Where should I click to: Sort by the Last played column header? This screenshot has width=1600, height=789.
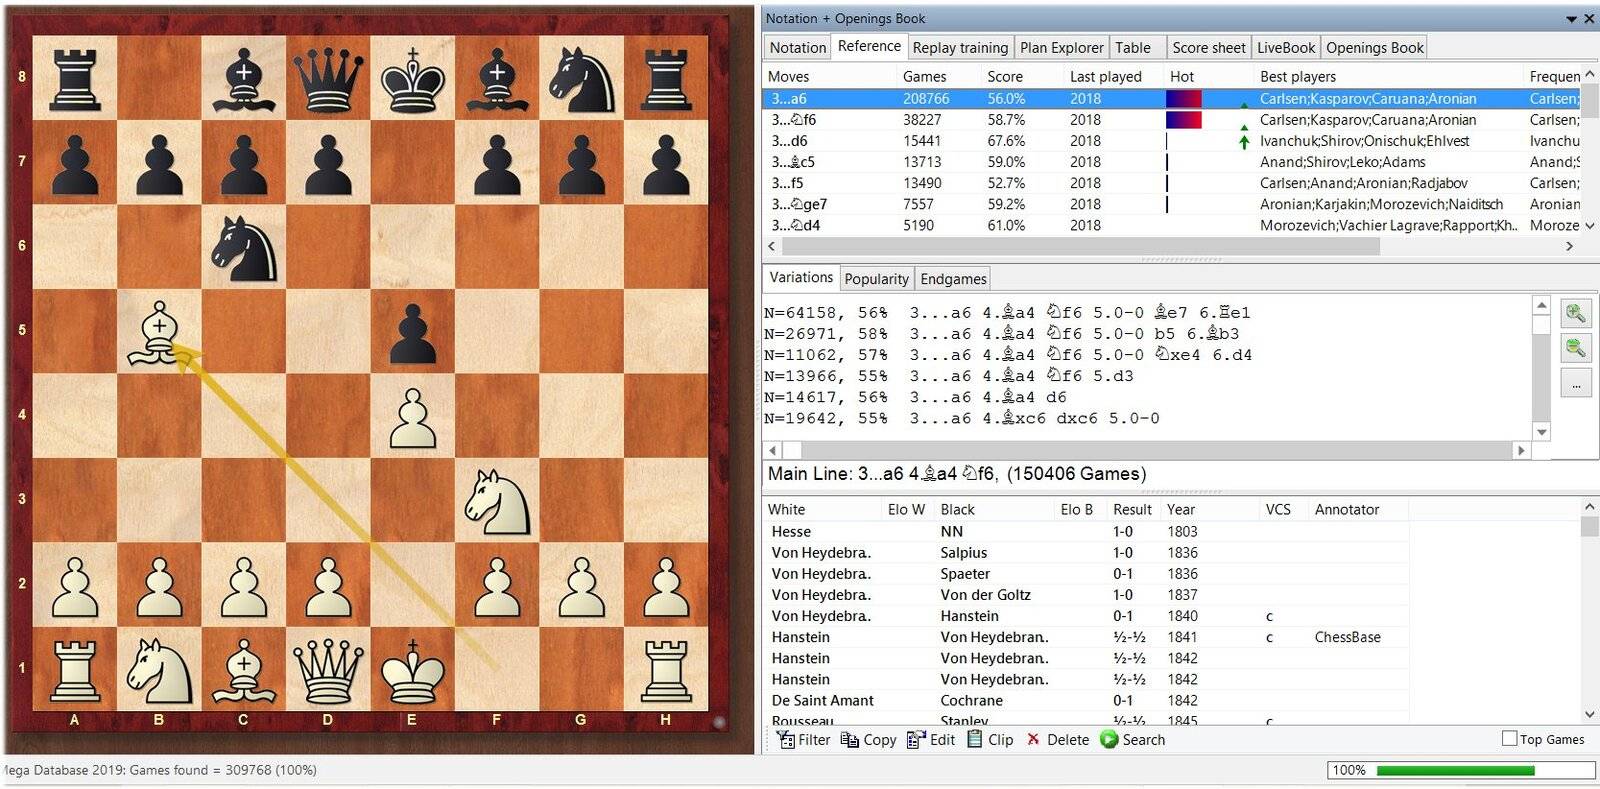click(1105, 76)
